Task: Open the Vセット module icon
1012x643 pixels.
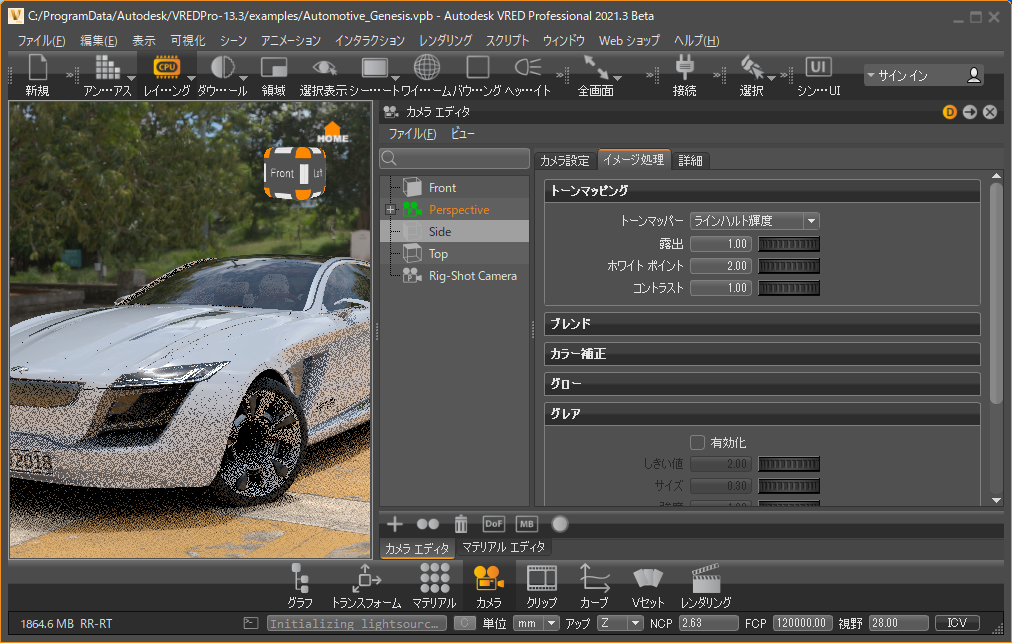Action: tap(648, 579)
